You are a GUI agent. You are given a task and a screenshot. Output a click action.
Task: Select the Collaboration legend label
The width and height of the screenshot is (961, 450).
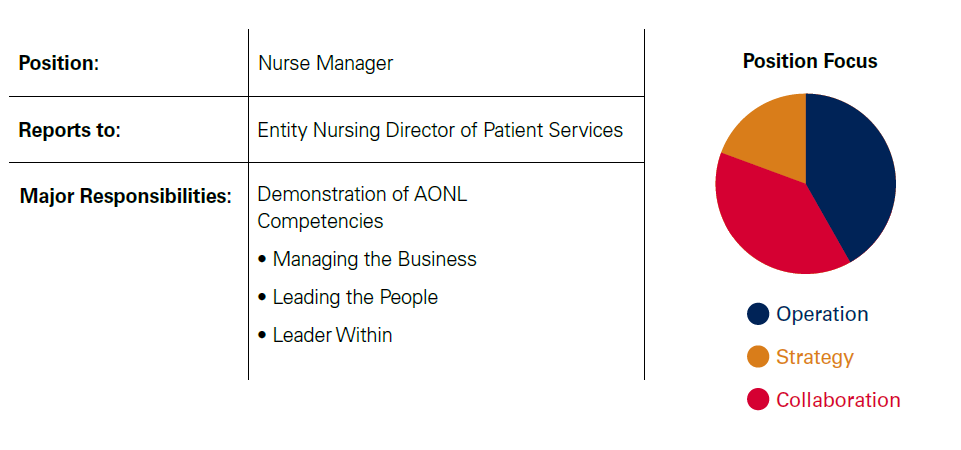coord(838,400)
